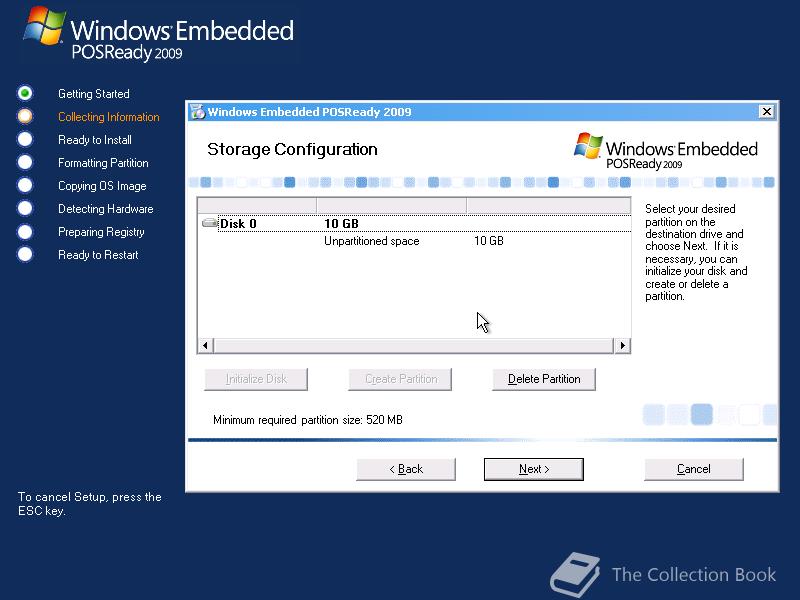Image resolution: width=800 pixels, height=600 pixels.
Task: Click the Ready to Install label
Action: click(95, 140)
